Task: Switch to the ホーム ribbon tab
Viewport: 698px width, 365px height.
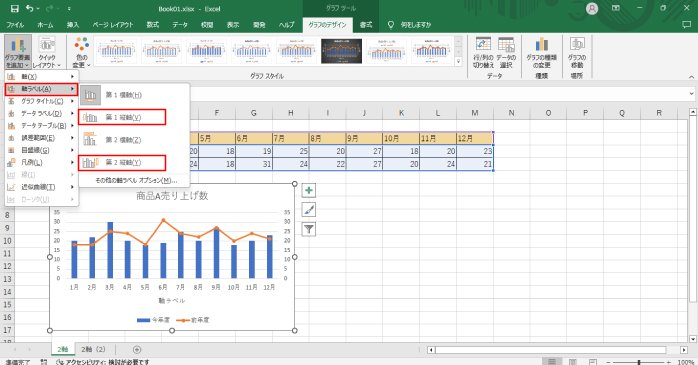Action: coord(45,25)
